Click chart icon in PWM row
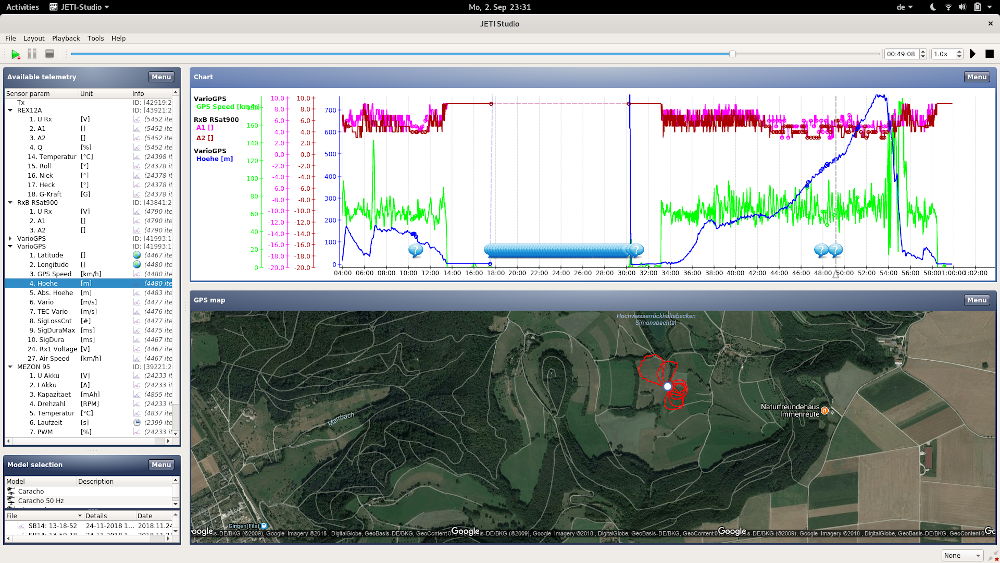This screenshot has width=1000, height=563. [x=136, y=432]
